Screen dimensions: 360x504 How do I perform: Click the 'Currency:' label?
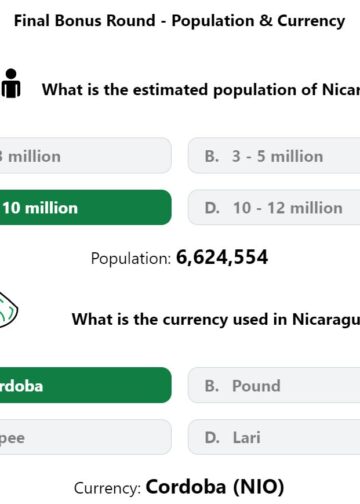click(108, 488)
